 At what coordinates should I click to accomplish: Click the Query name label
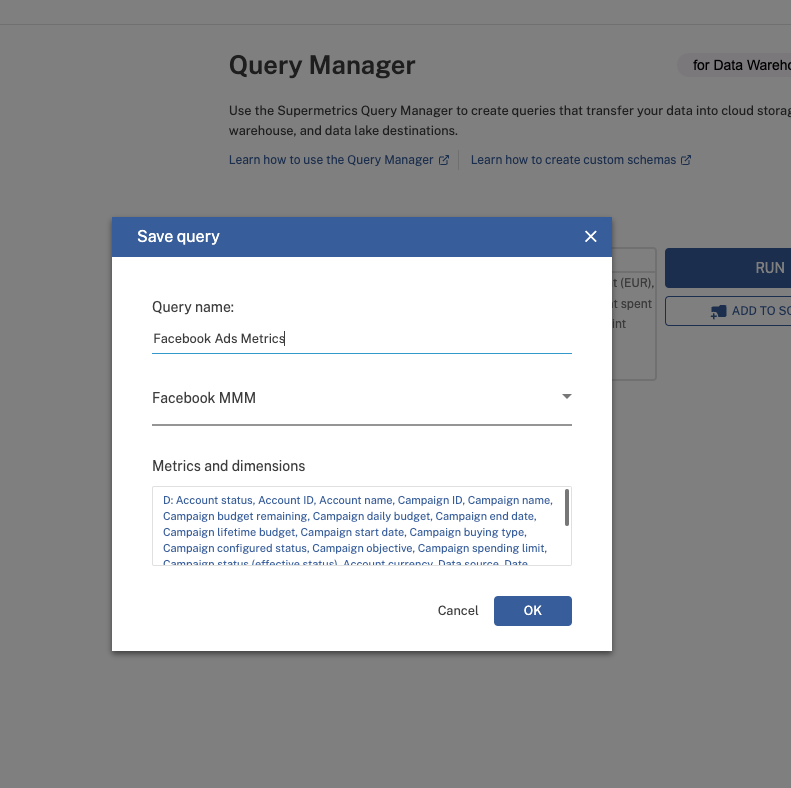(x=192, y=307)
